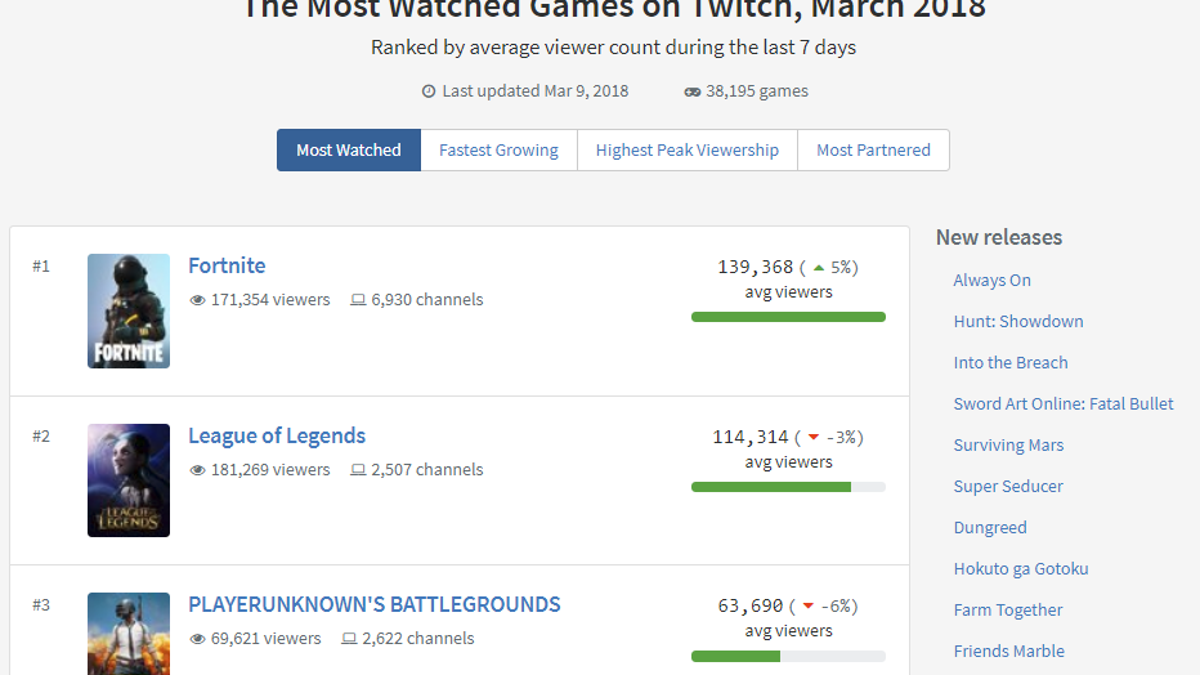Open PLAYERUNKNOWN'S BATTLEGROUNDS link
The width and height of the screenshot is (1200, 675).
point(374,604)
